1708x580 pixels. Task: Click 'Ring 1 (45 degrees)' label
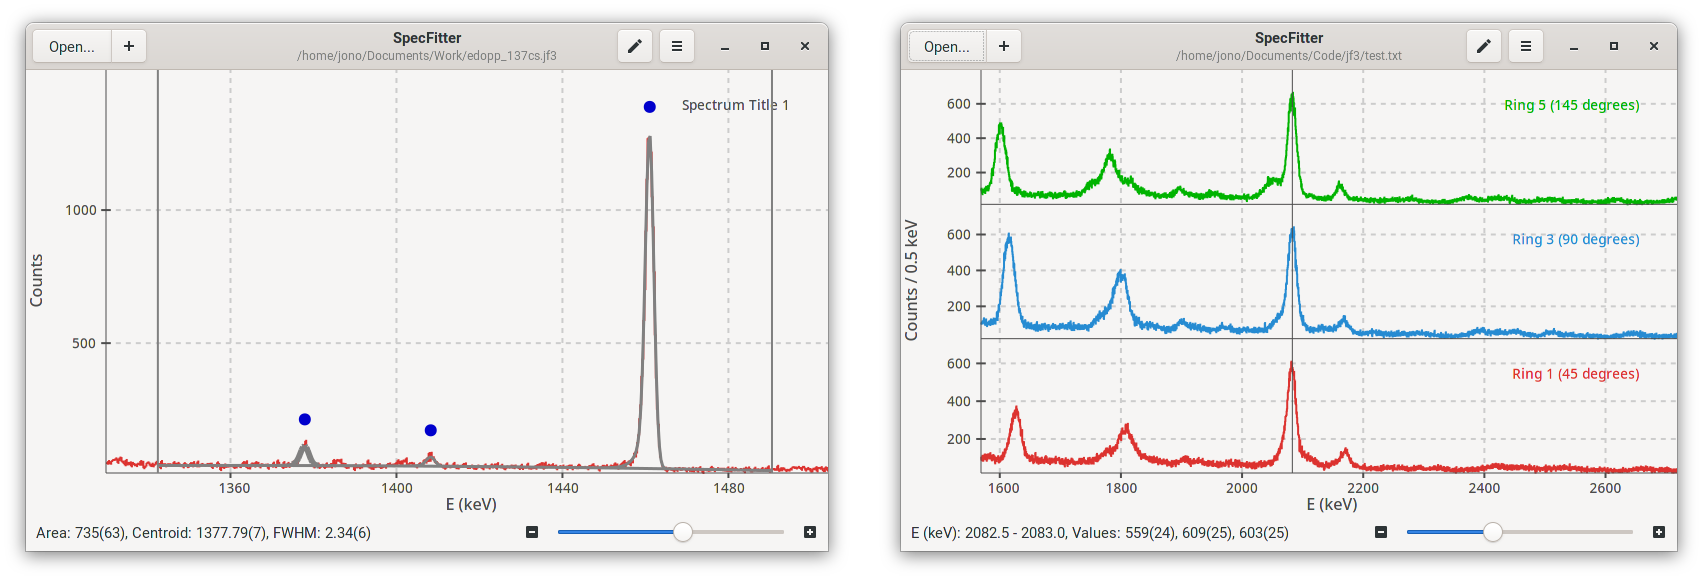(x=1576, y=374)
